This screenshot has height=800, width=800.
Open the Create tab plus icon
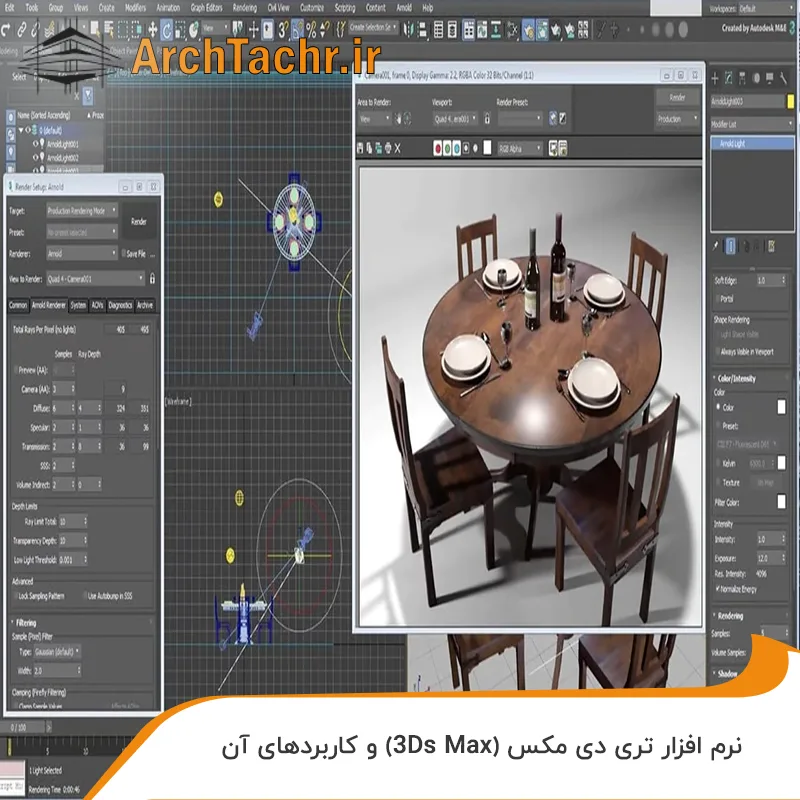click(x=715, y=79)
